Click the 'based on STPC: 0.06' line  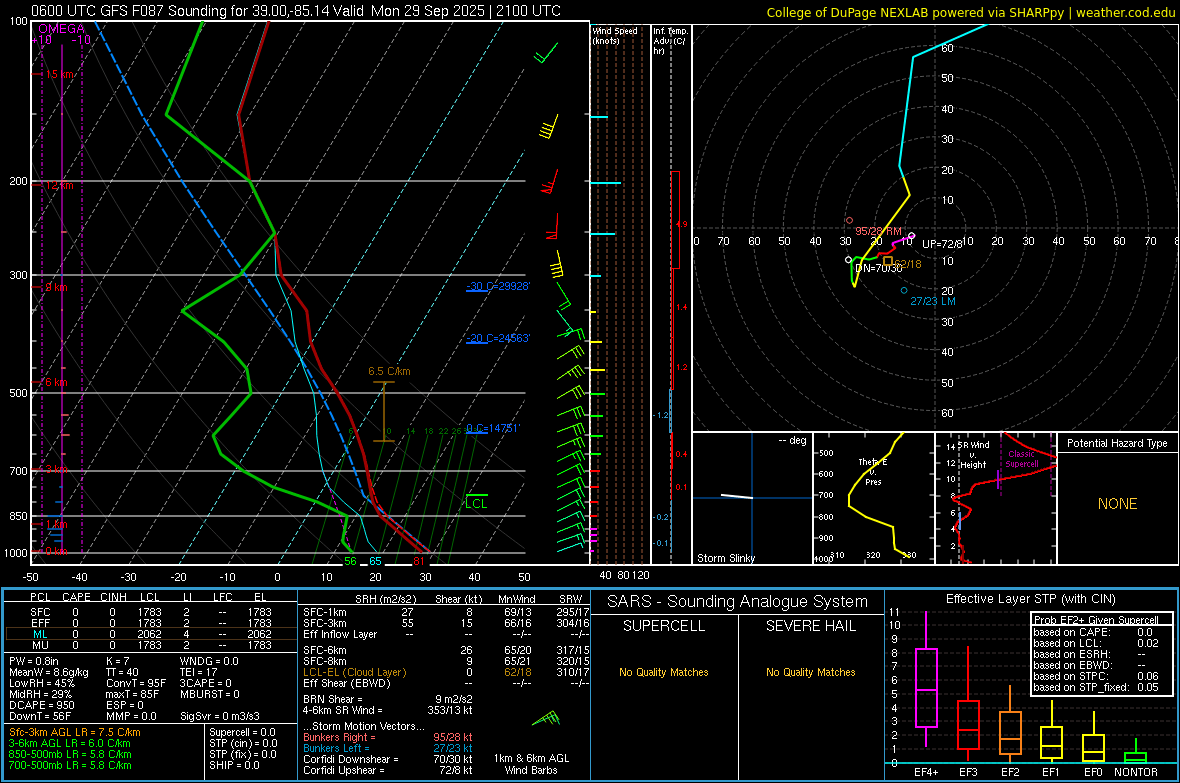coord(1096,676)
